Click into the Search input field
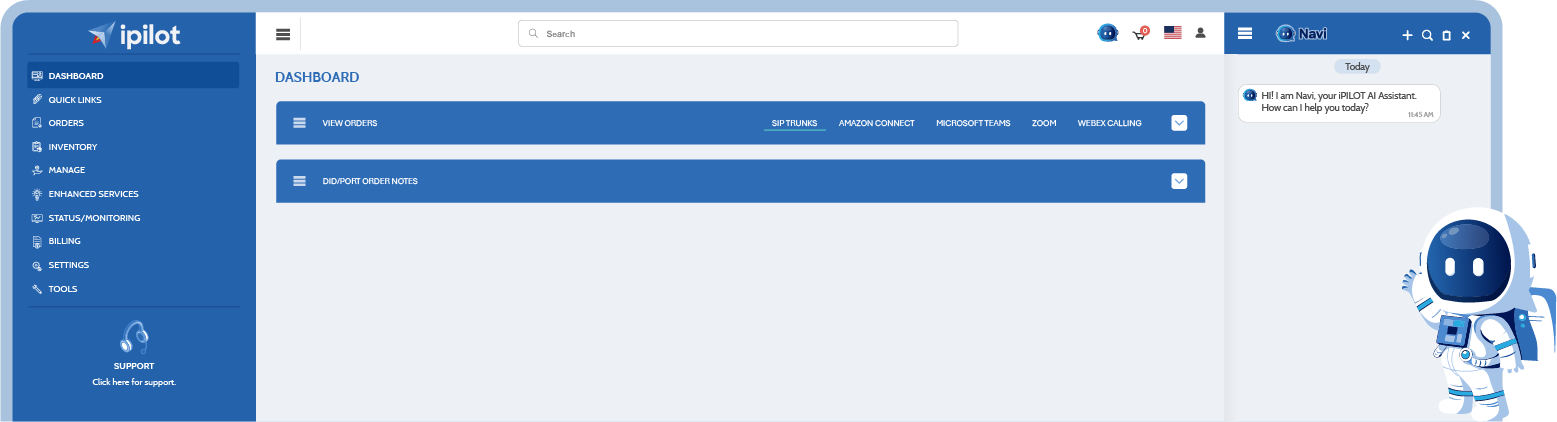Image resolution: width=1557 pixels, height=422 pixels. click(x=738, y=33)
